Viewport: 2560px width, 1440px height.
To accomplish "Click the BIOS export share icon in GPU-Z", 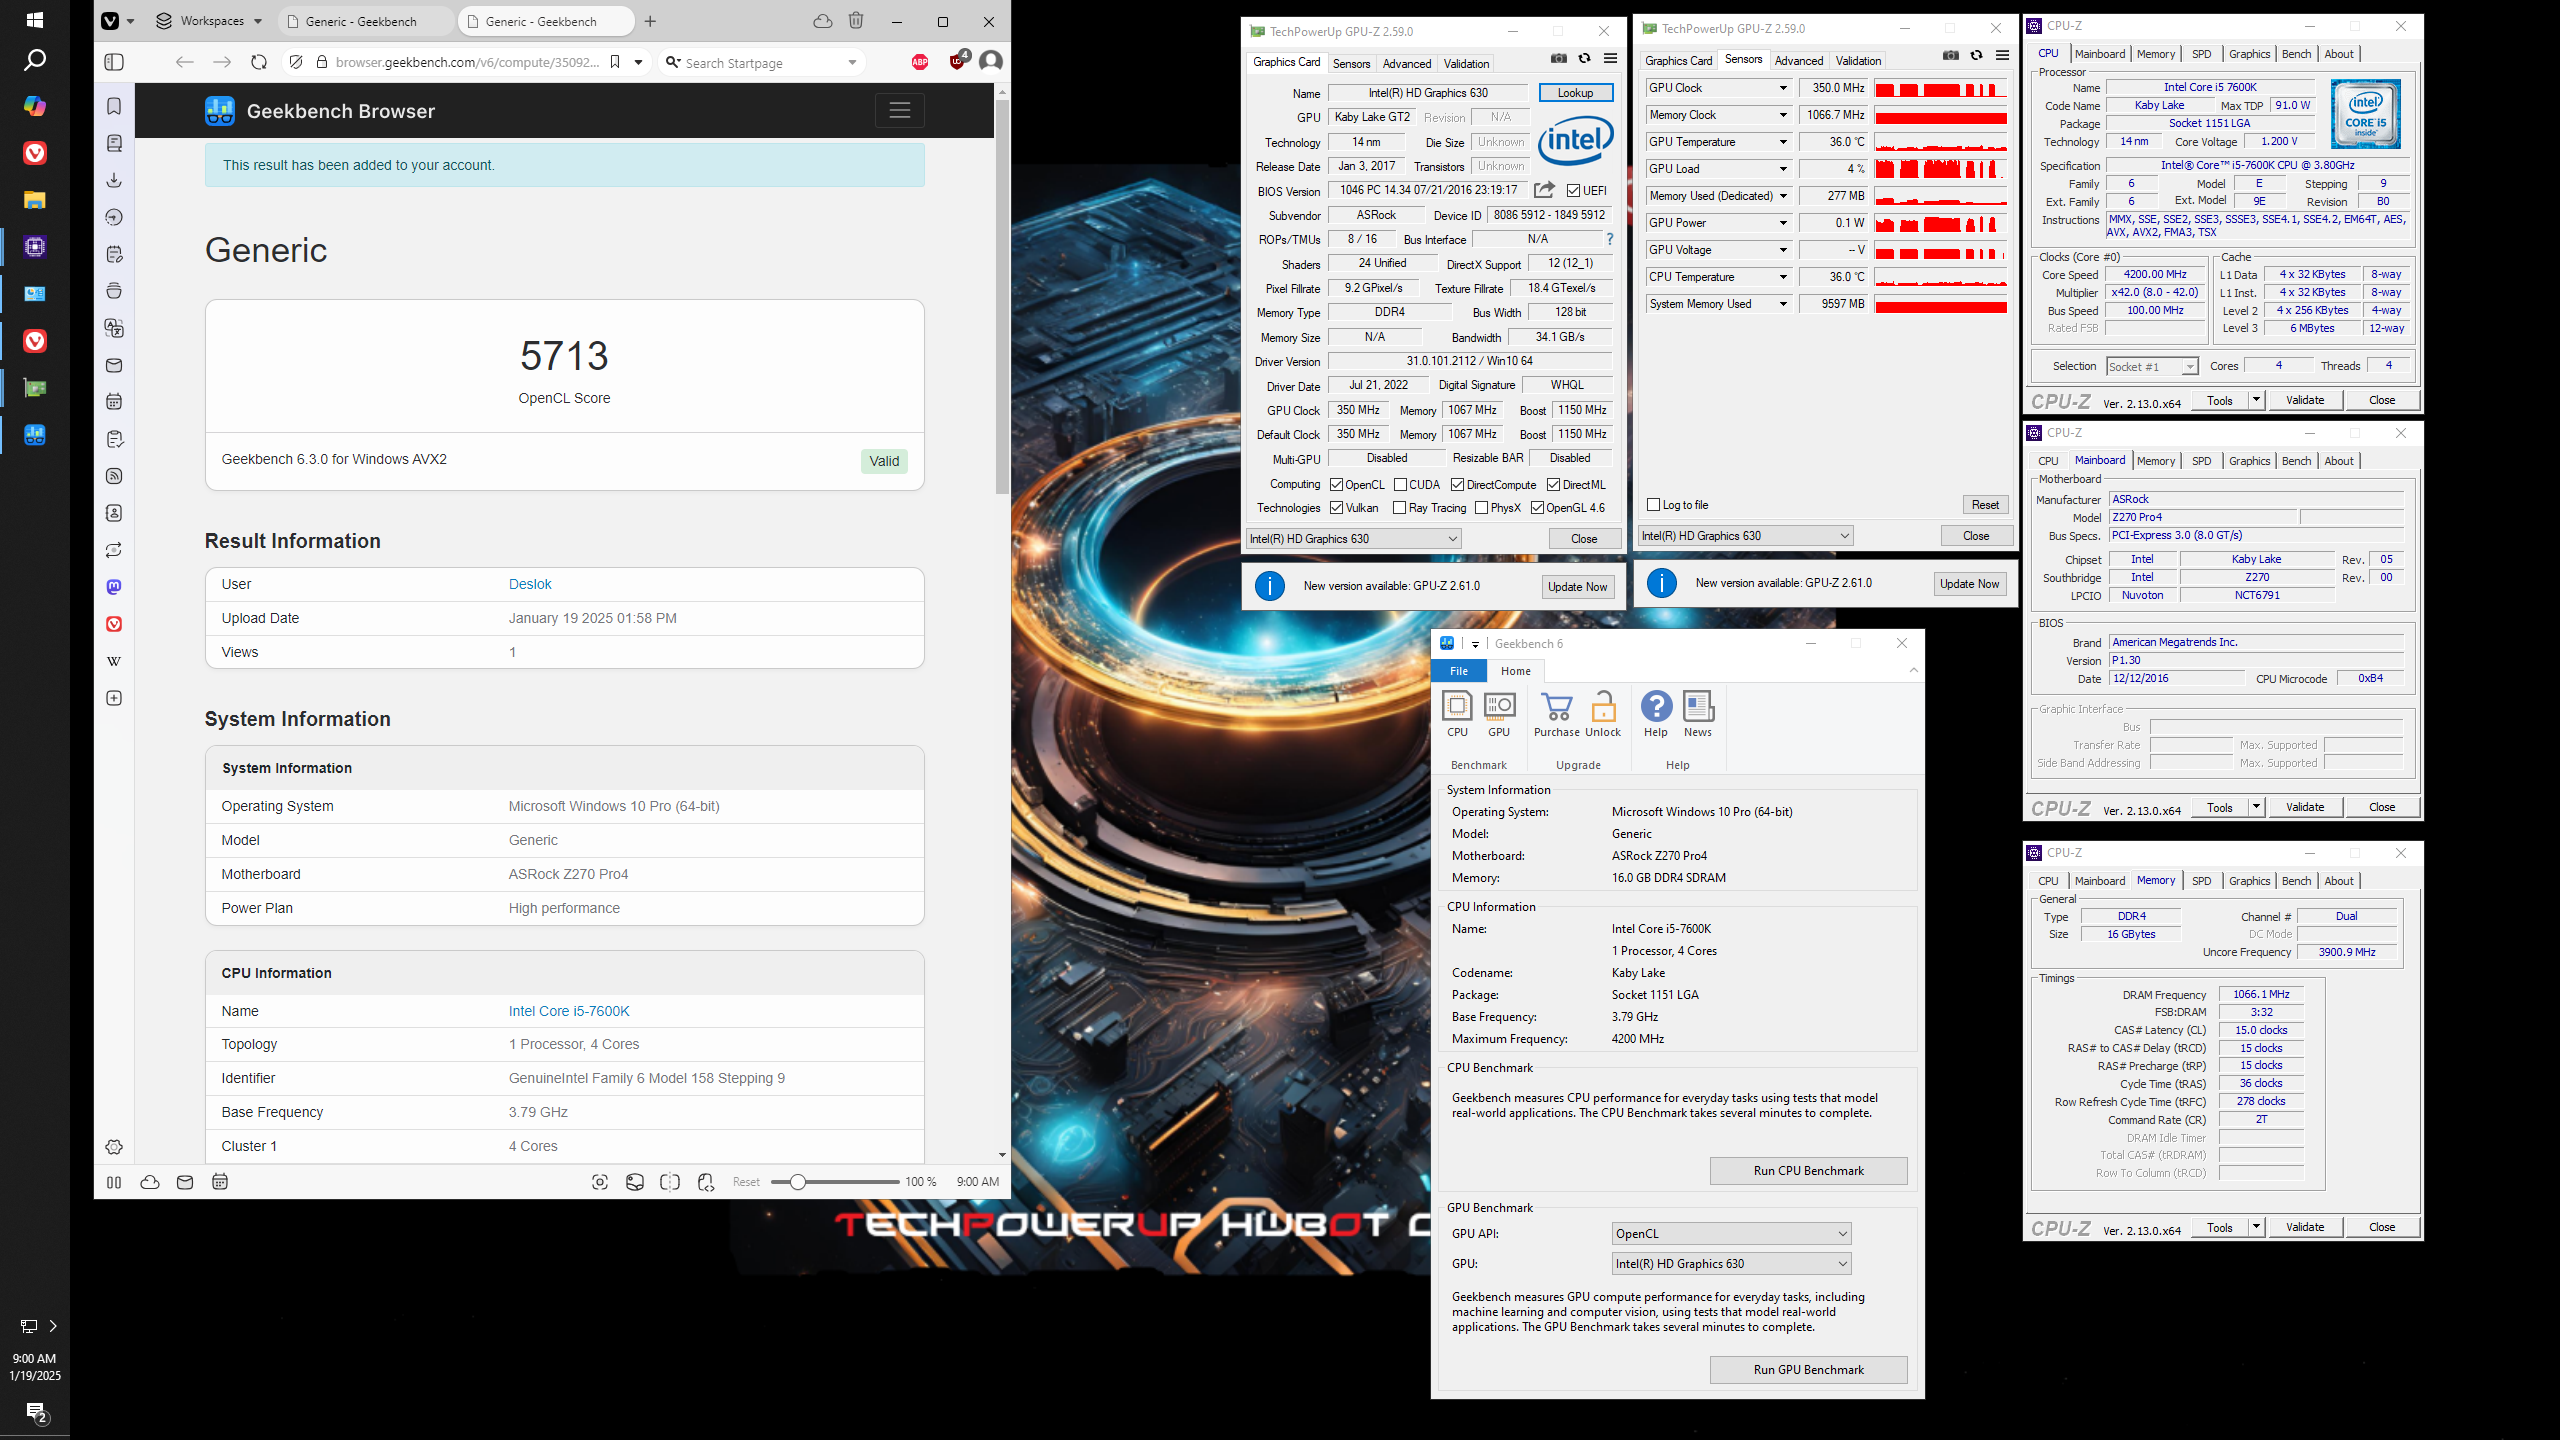I will click(x=1545, y=190).
